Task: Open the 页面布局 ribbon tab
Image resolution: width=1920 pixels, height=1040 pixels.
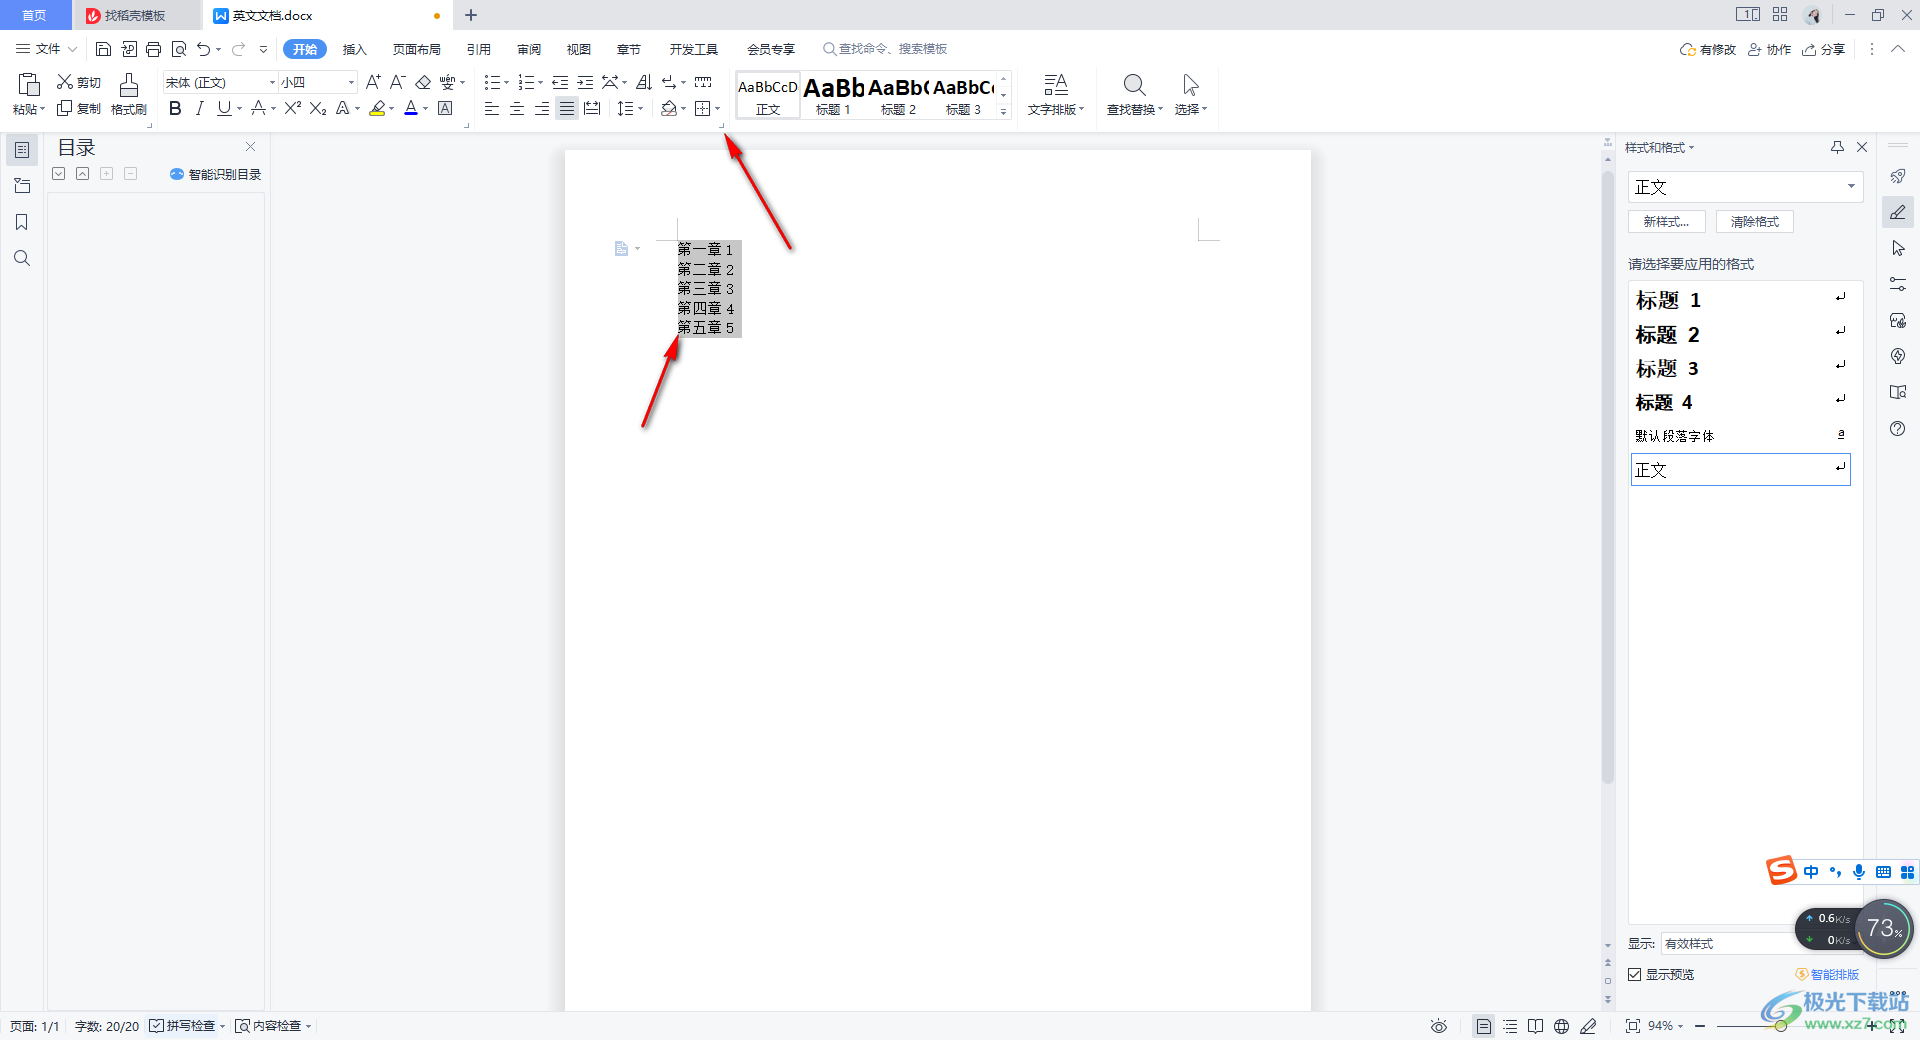Action: 417,49
